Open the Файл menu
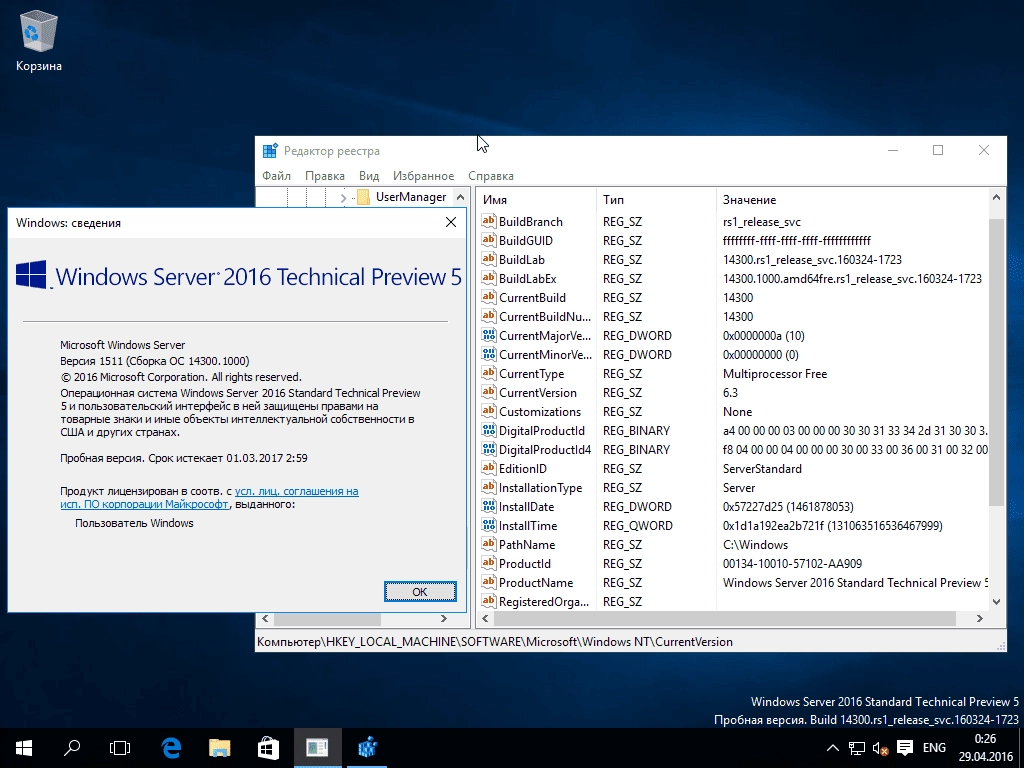 point(276,176)
